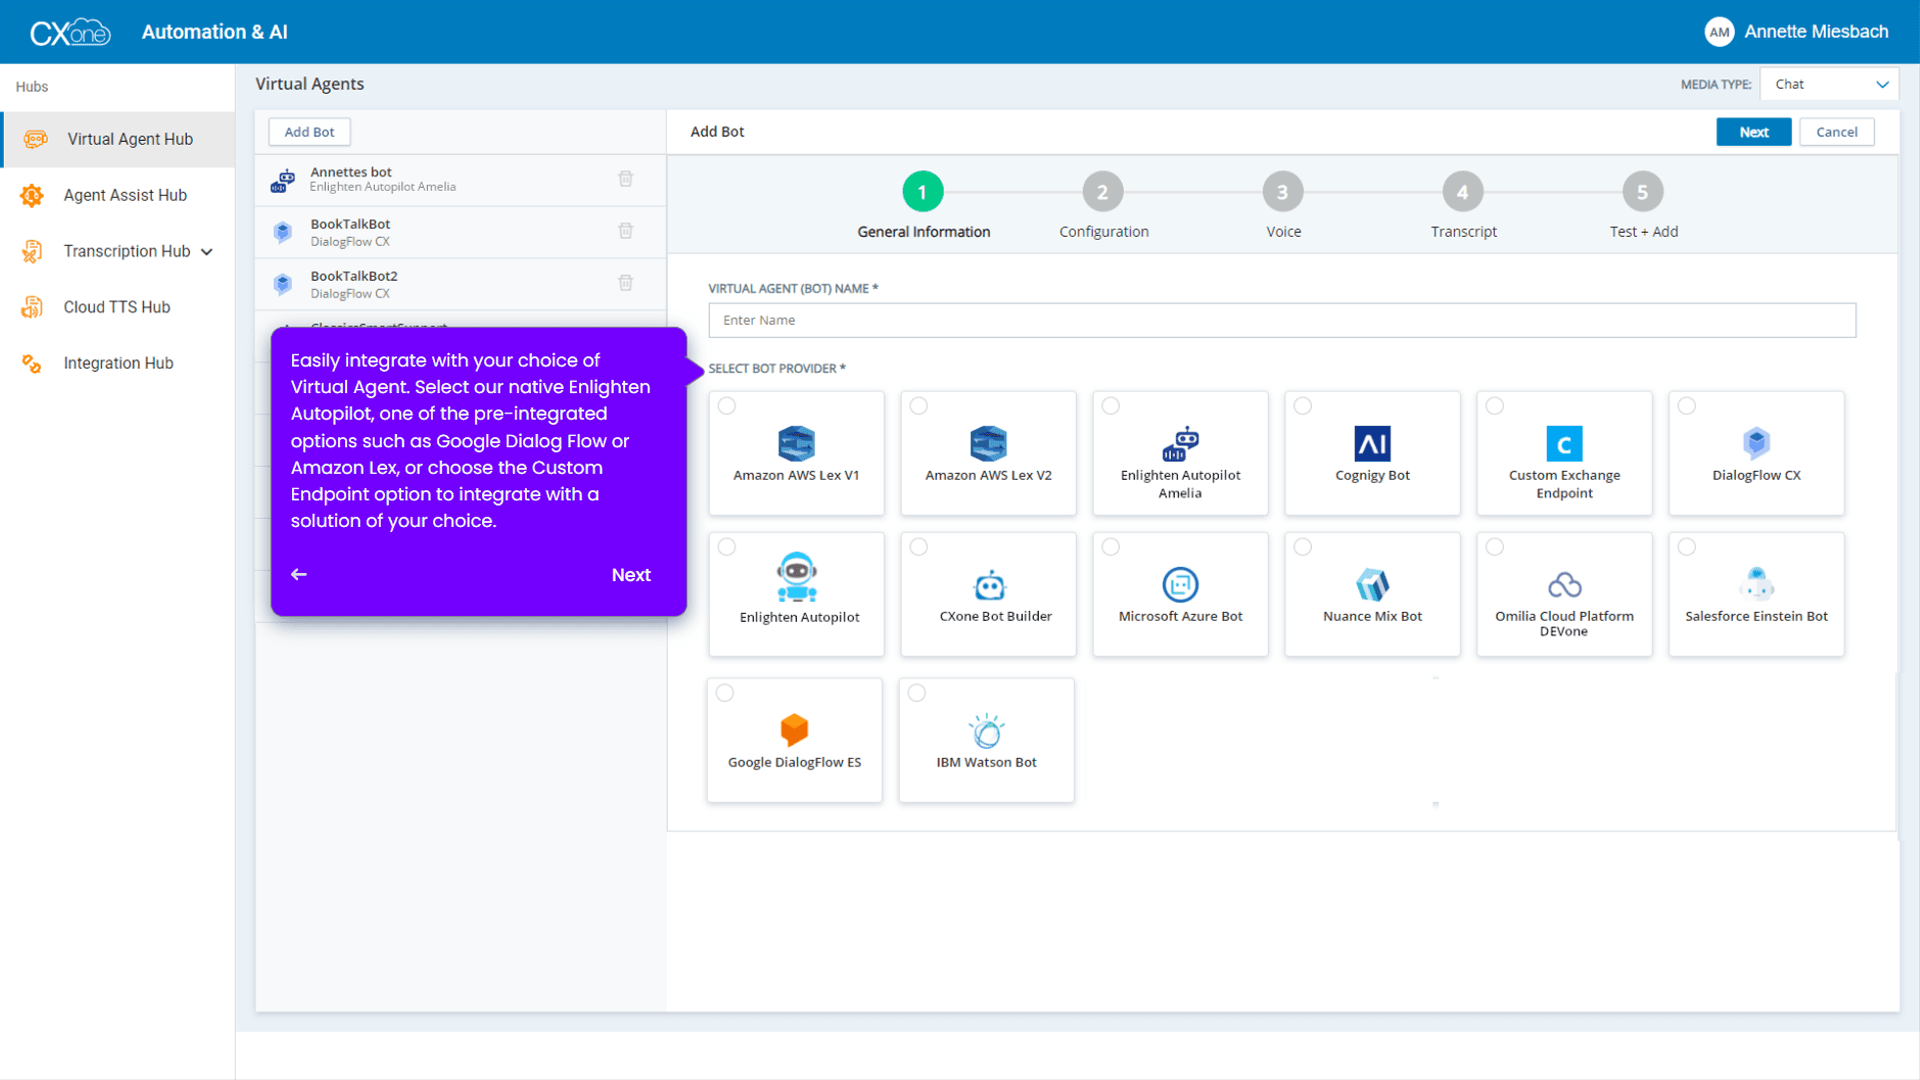Go to the Integration Hub
This screenshot has width=1920, height=1080.
click(x=118, y=362)
